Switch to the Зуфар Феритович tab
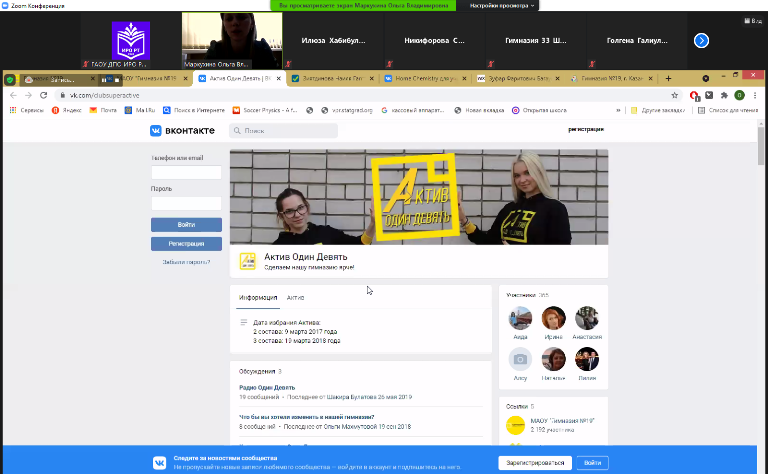The height and width of the screenshot is (474, 768). [518, 78]
